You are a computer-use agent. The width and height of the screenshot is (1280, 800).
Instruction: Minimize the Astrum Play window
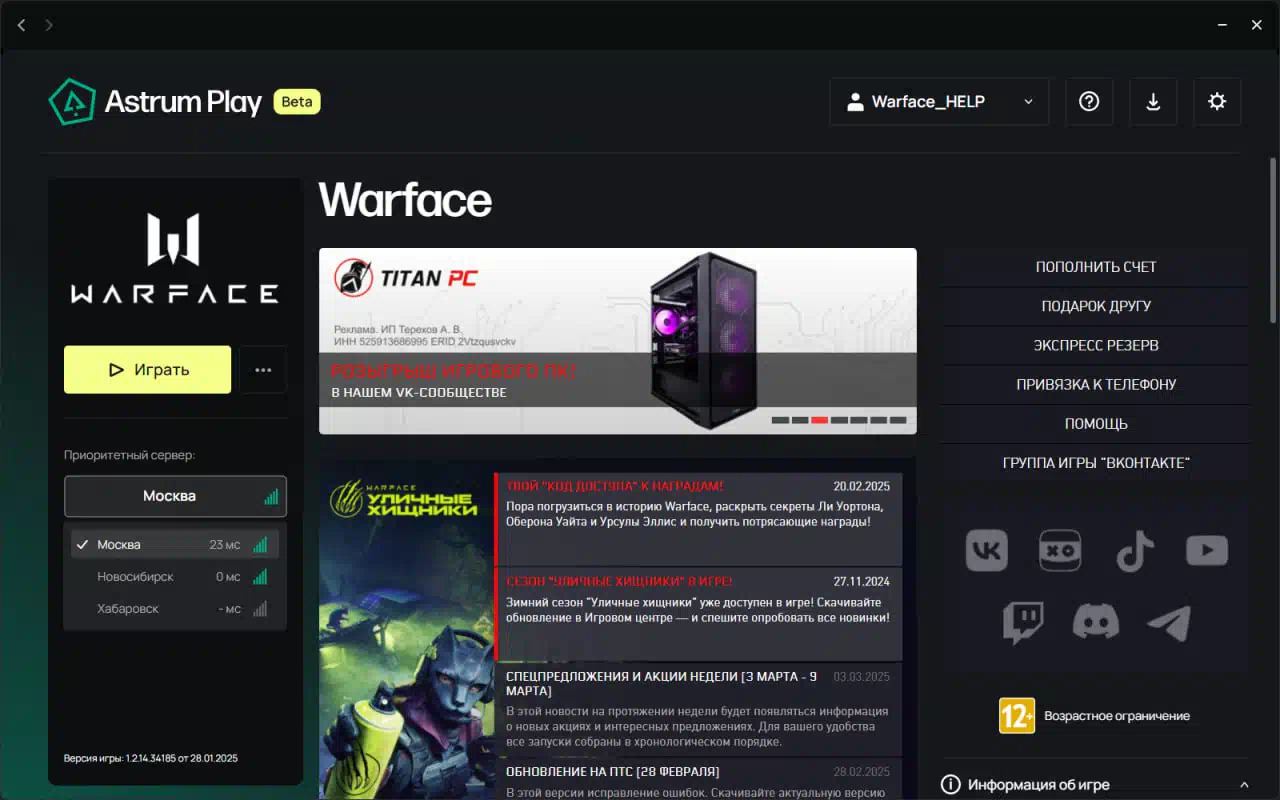(x=1223, y=25)
